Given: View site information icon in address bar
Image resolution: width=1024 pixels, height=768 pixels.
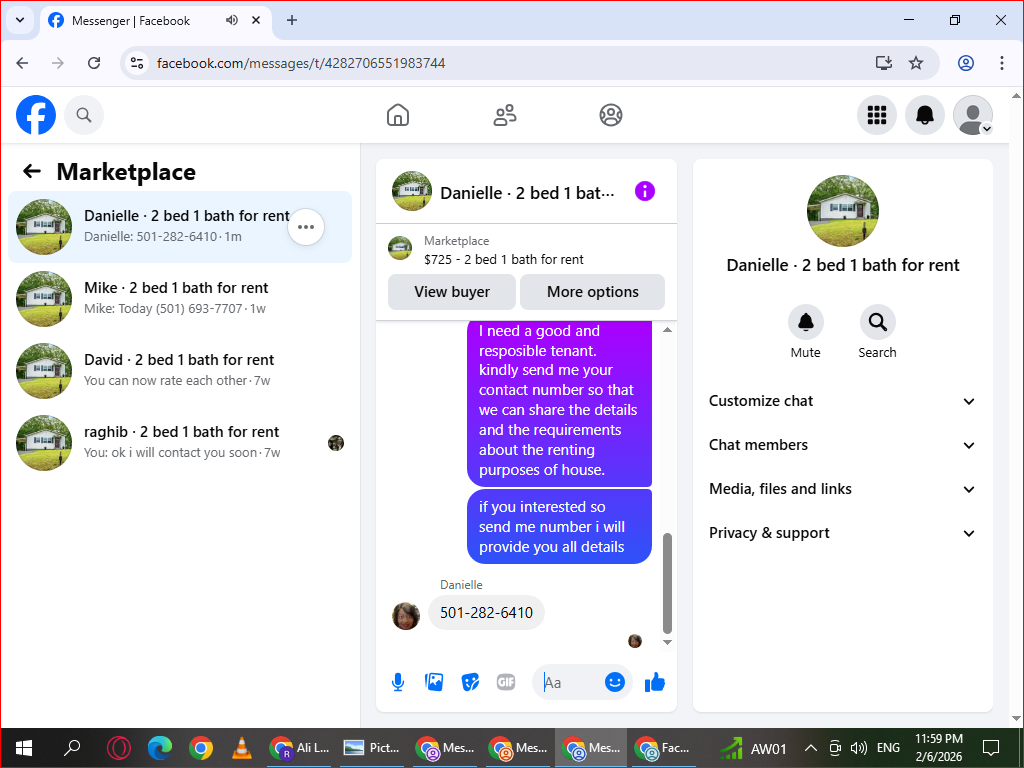Looking at the screenshot, I should 137,63.
